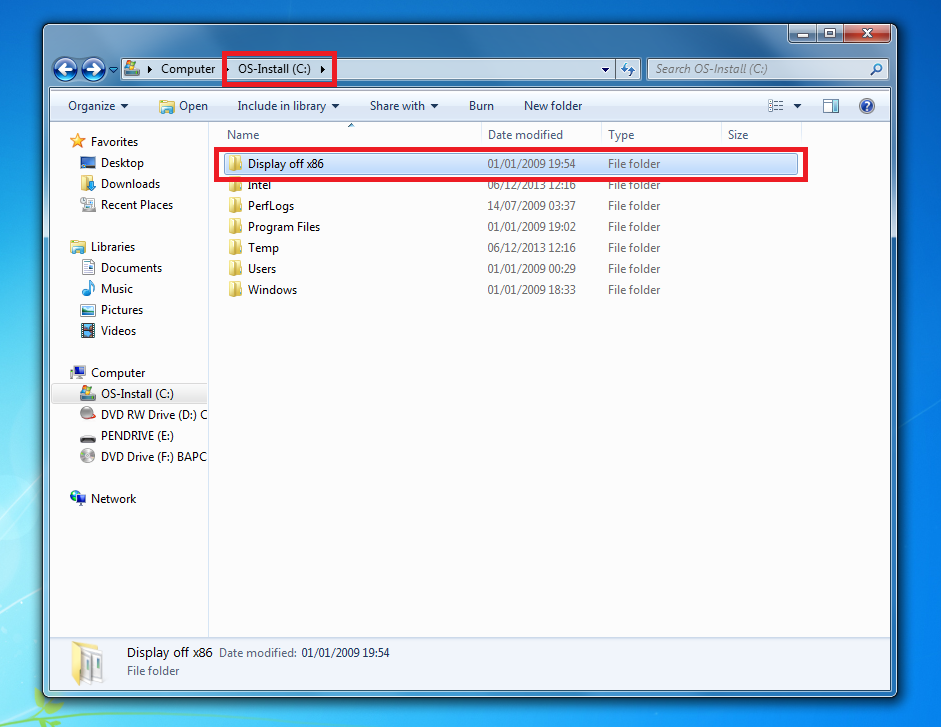941x727 pixels.
Task: Open the Help question mark icon
Action: pos(867,106)
